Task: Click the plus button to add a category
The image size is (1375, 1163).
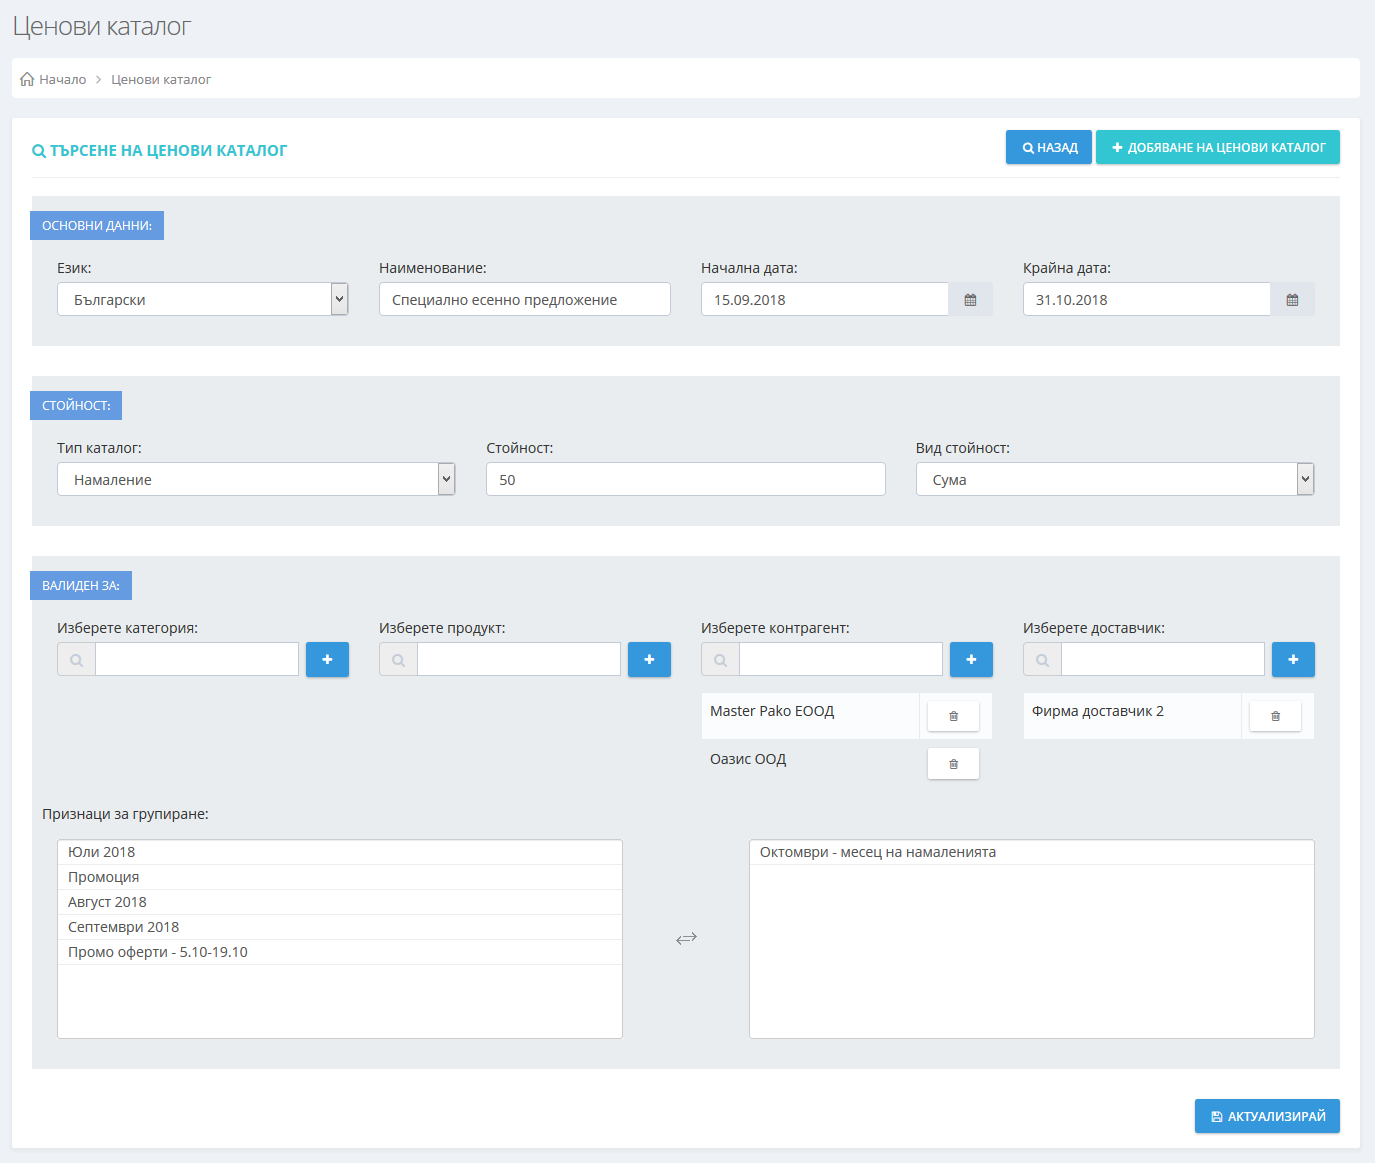Action: tap(327, 660)
